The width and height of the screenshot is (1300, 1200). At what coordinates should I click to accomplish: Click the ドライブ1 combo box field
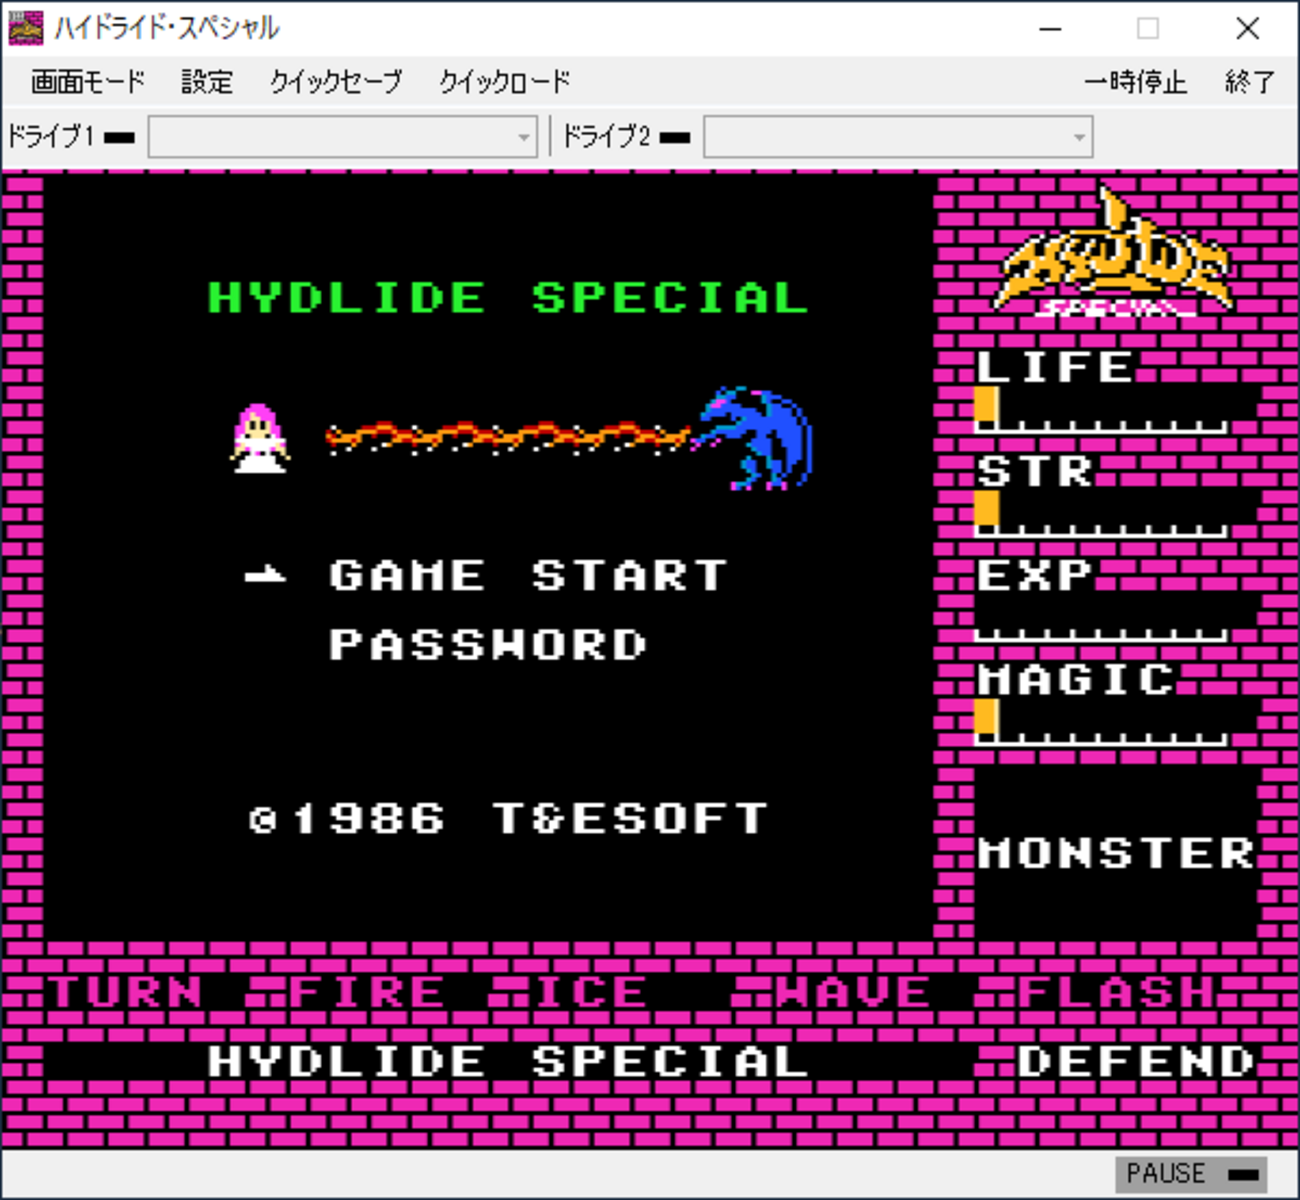click(x=343, y=138)
